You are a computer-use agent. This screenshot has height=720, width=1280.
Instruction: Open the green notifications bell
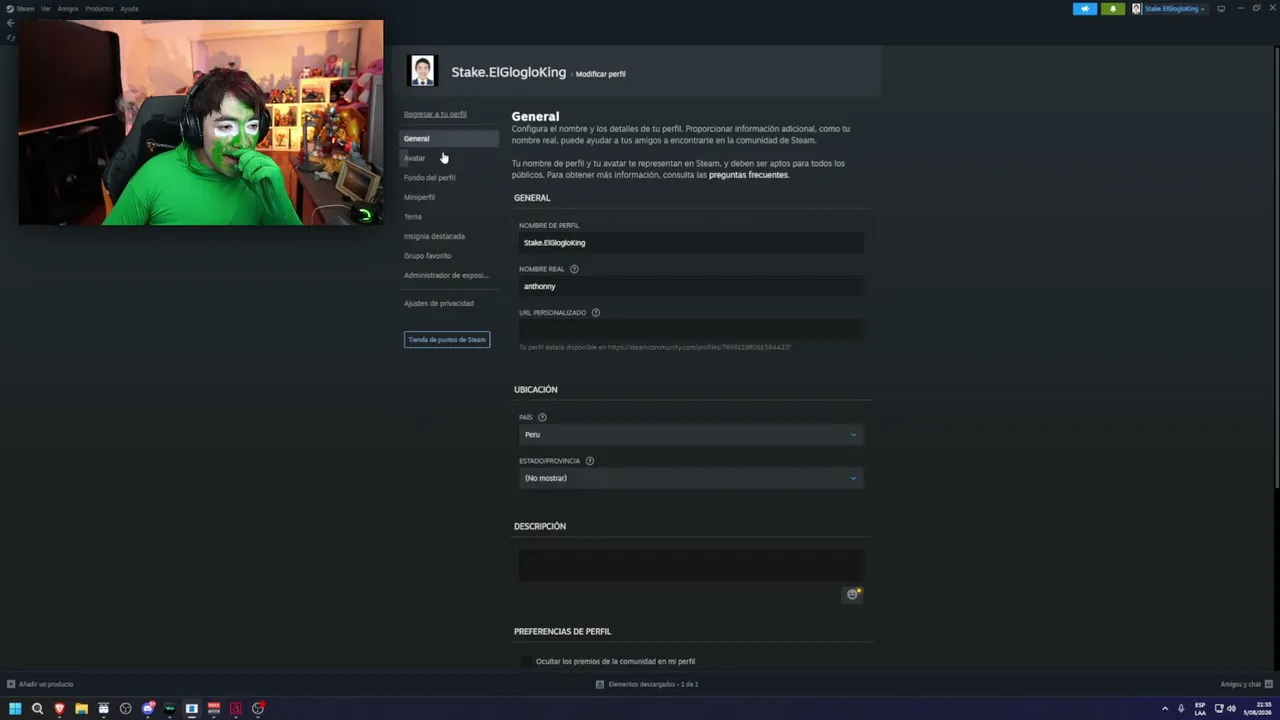coord(1113,9)
